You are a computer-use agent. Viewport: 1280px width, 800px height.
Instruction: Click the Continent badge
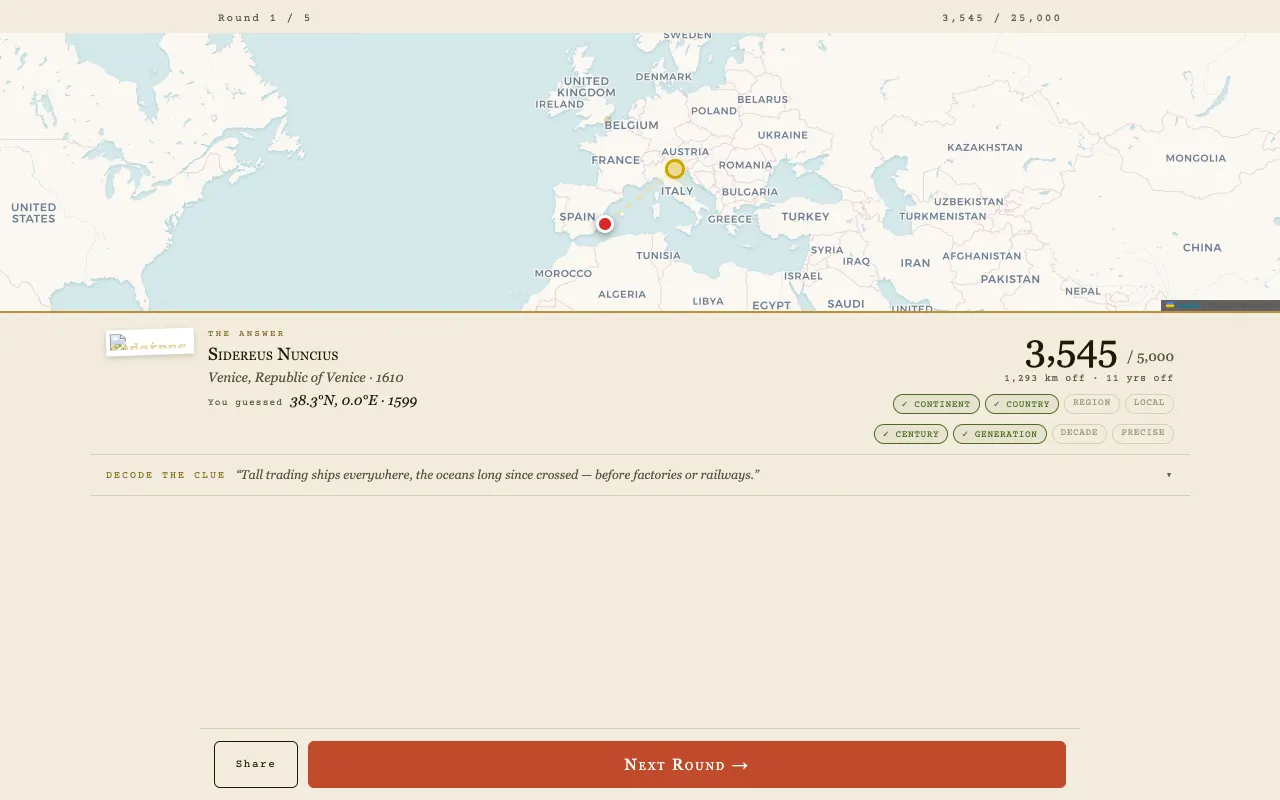[x=936, y=404]
